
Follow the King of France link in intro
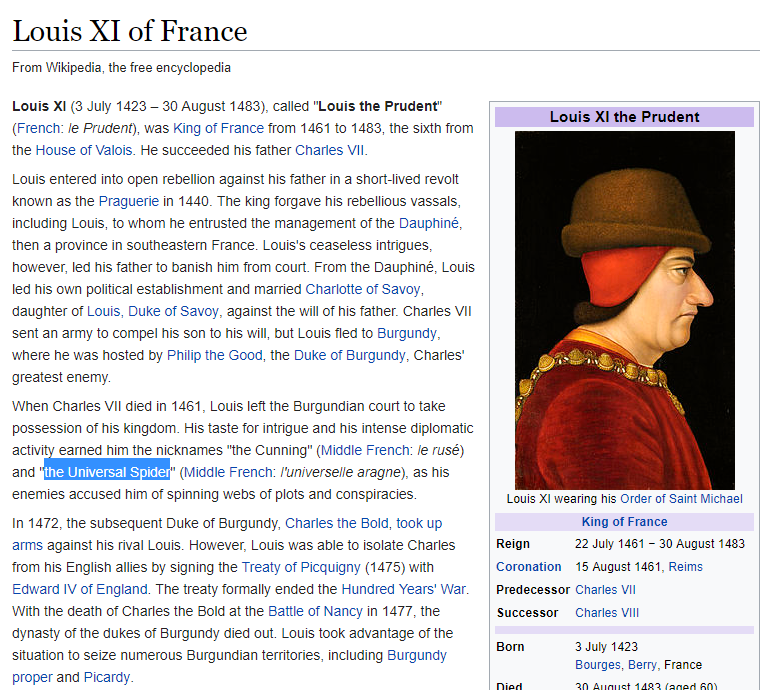(x=218, y=128)
